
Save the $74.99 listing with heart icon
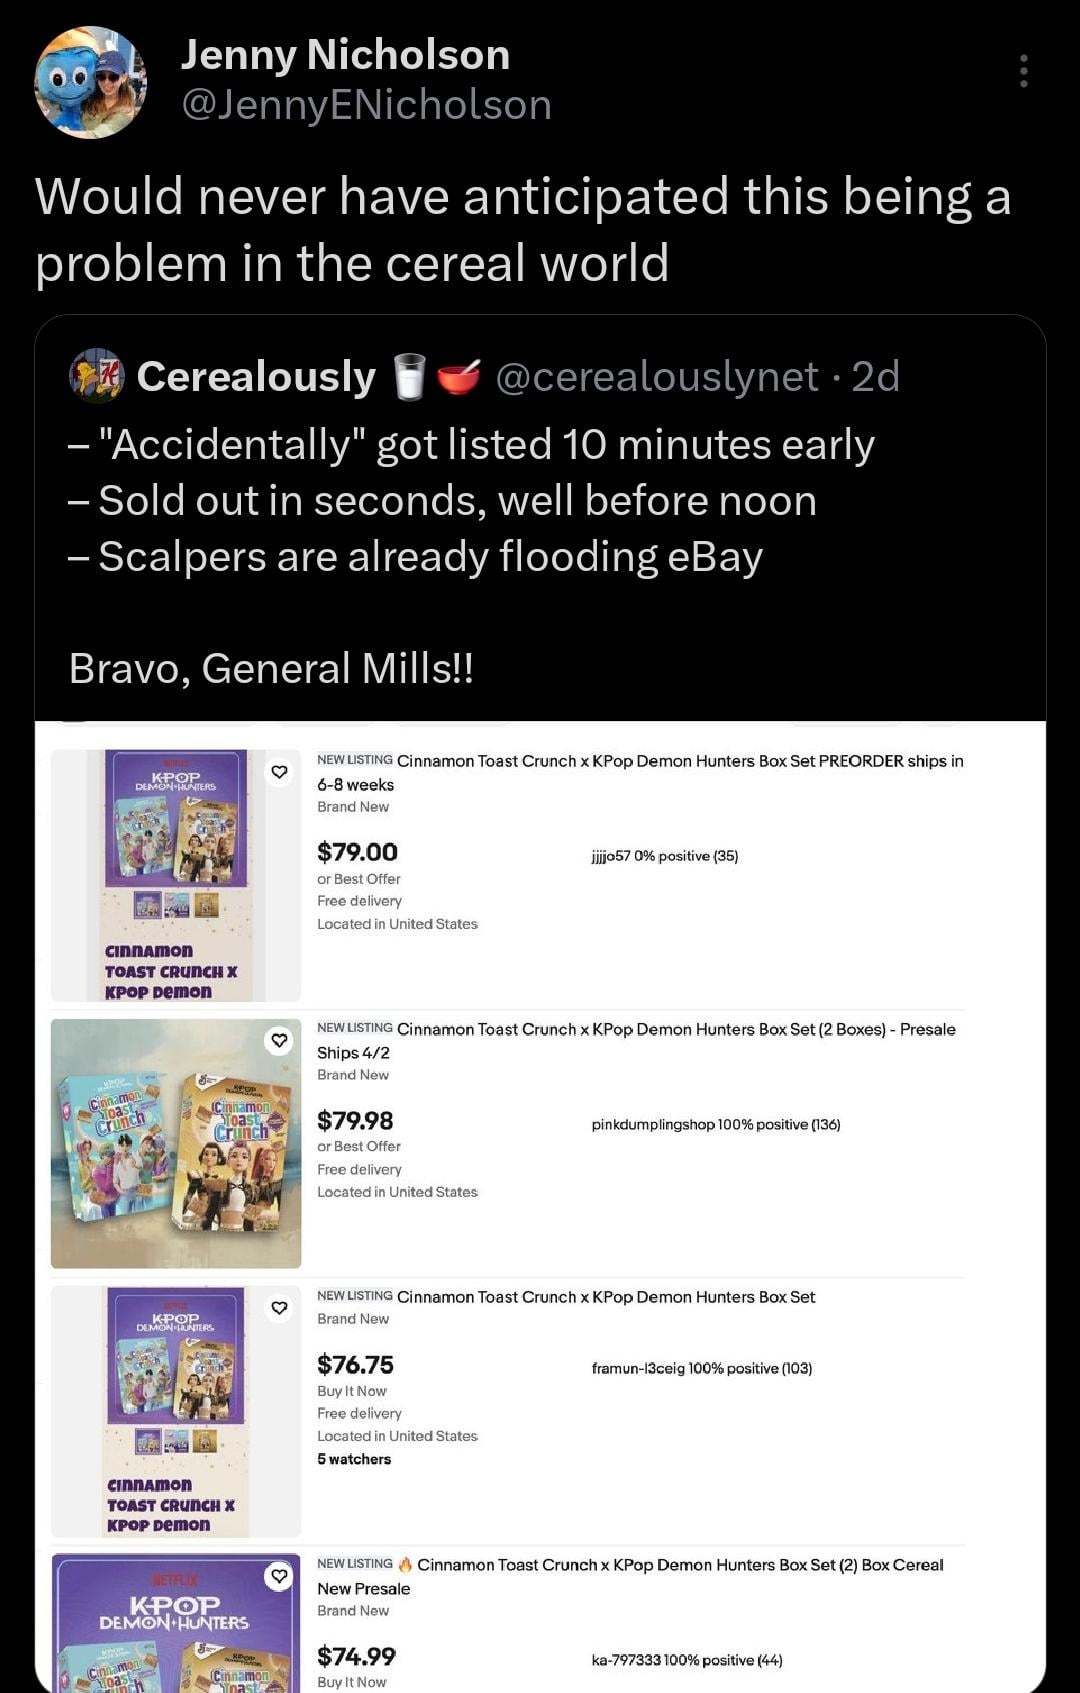pyautogui.click(x=279, y=1575)
